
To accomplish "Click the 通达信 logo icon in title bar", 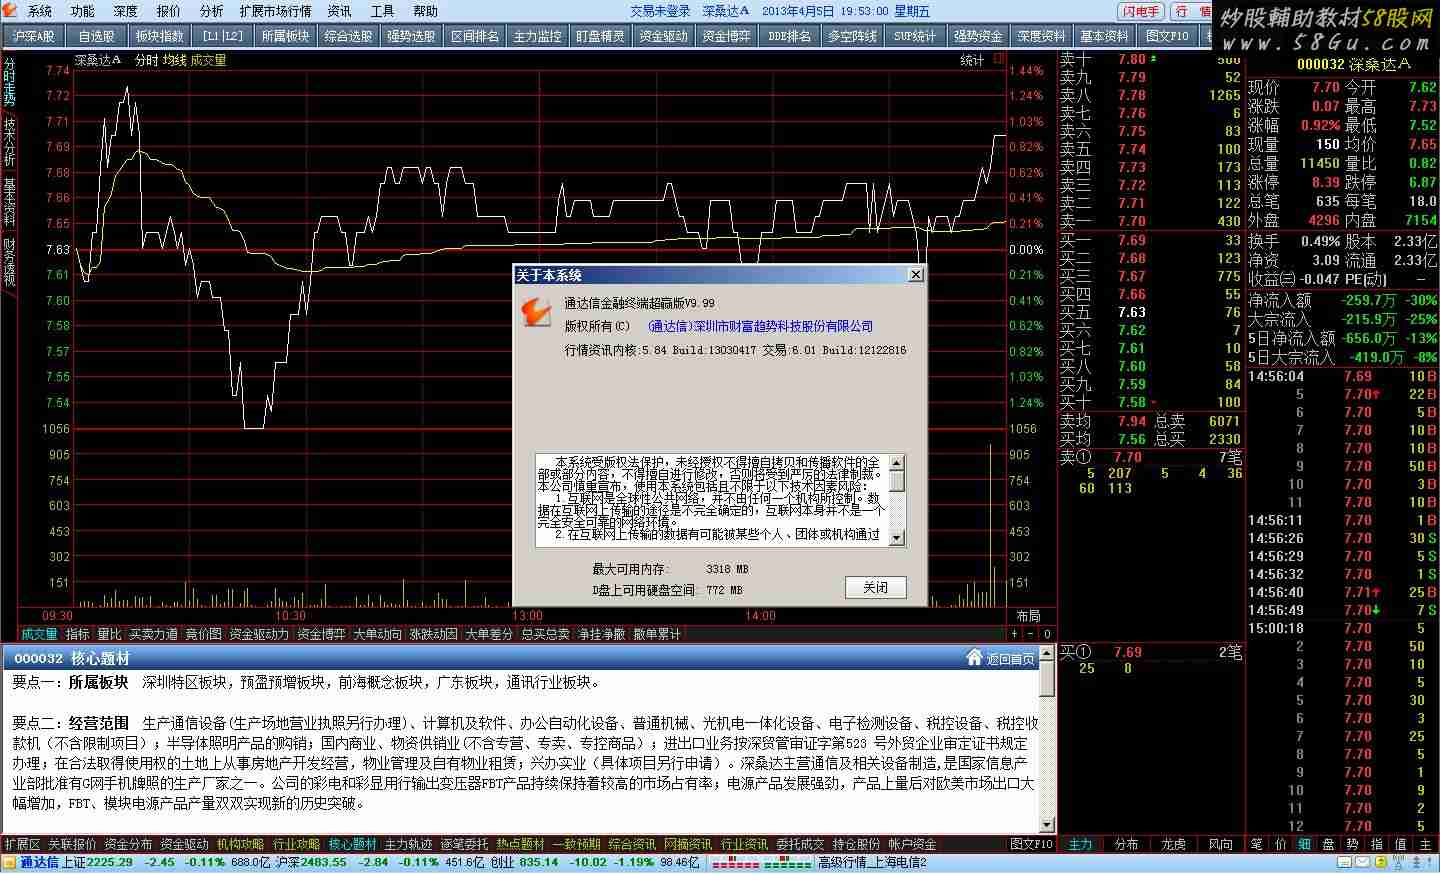I will tap(11, 11).
